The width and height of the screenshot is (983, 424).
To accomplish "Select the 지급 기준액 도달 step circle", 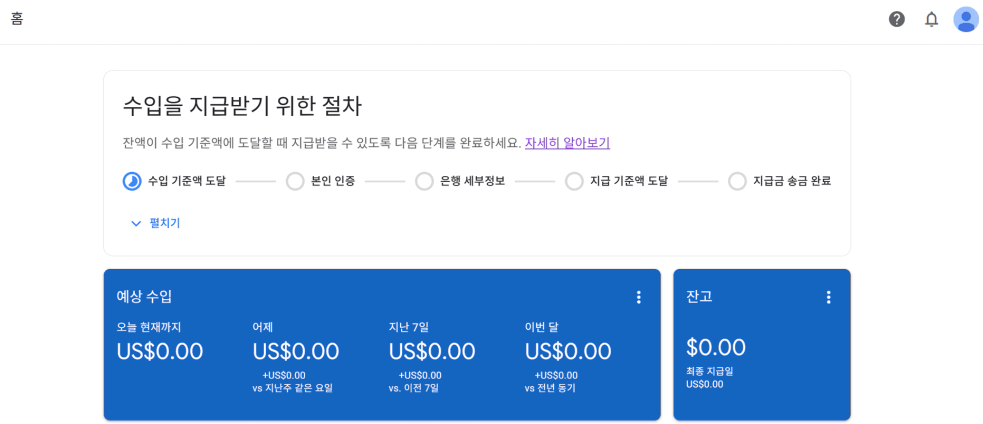I will (x=574, y=181).
